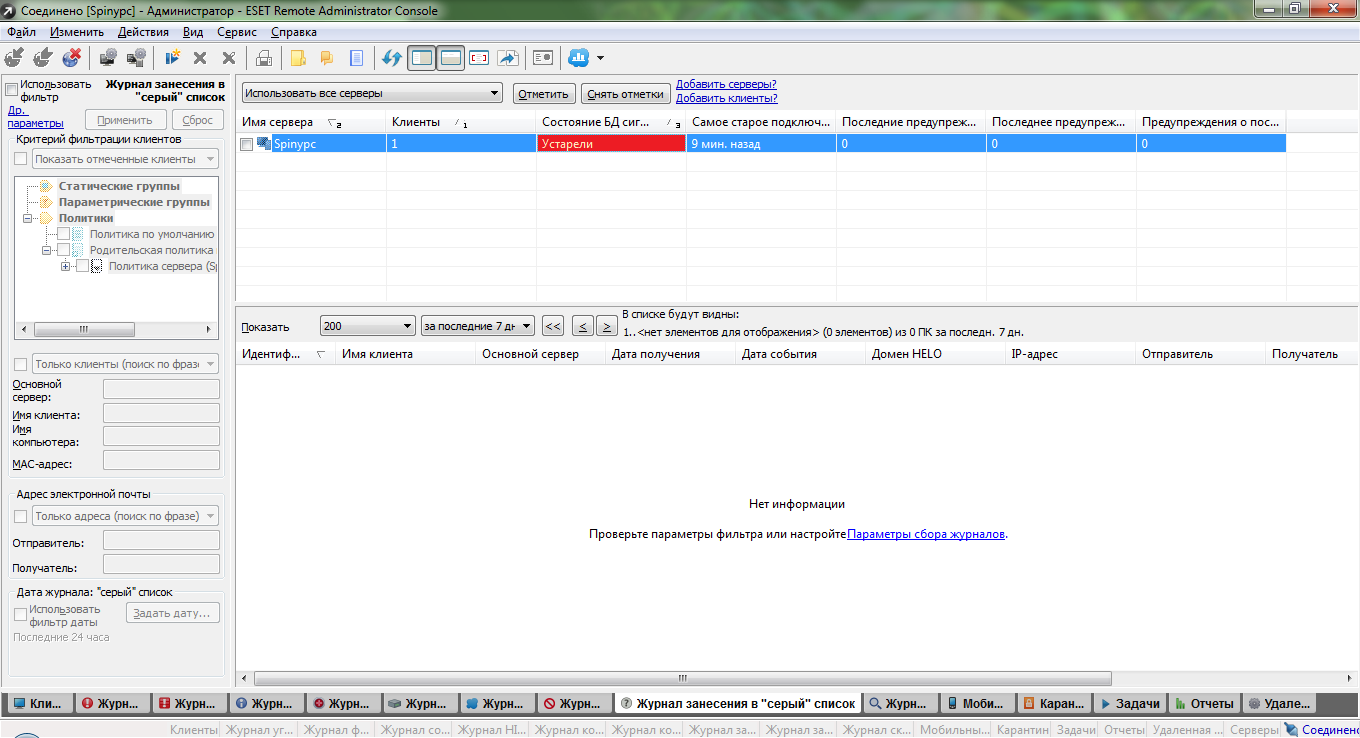Open the Отчеты bottom tab
Screen dimensions: 1360x738
(1204, 703)
